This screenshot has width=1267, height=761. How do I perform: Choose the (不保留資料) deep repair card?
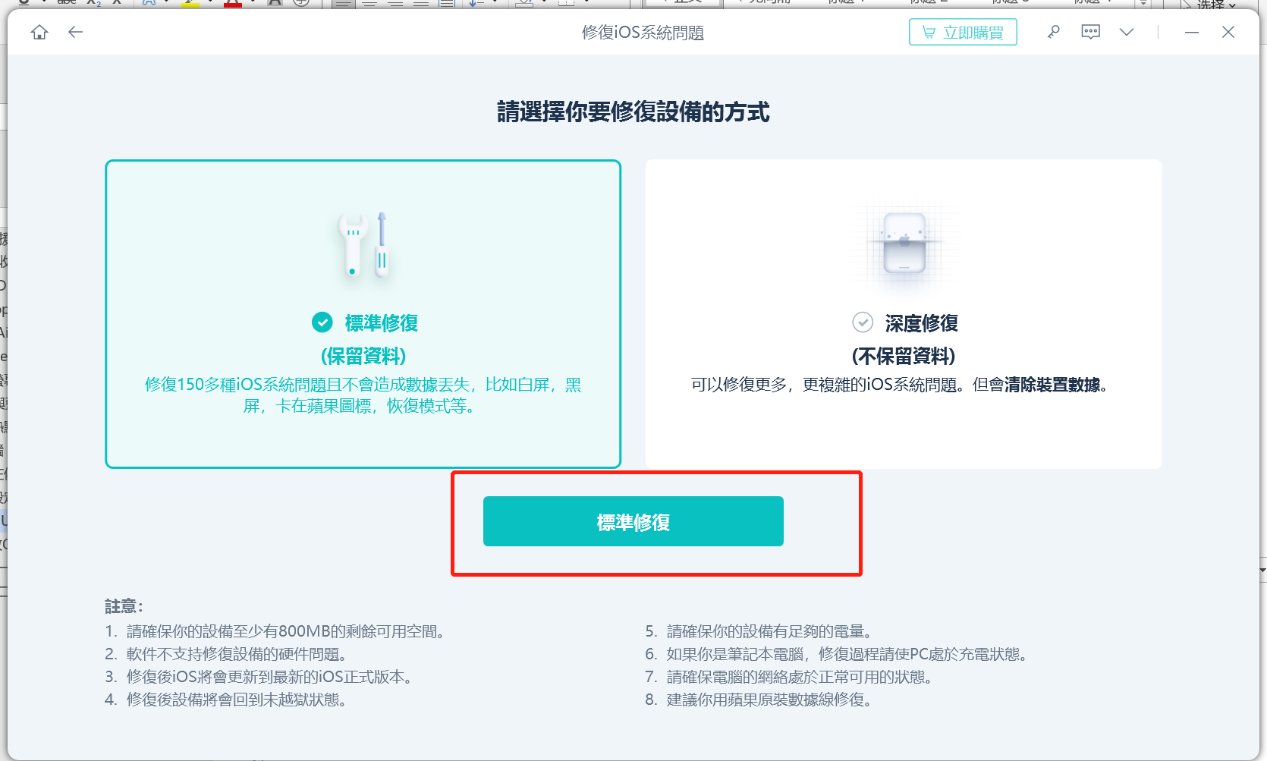(x=903, y=355)
